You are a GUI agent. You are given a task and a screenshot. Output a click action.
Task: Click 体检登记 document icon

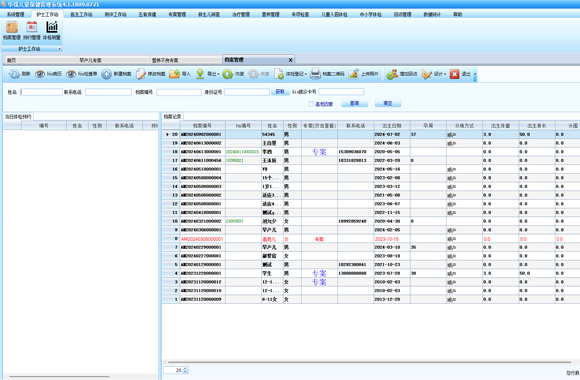[x=279, y=74]
